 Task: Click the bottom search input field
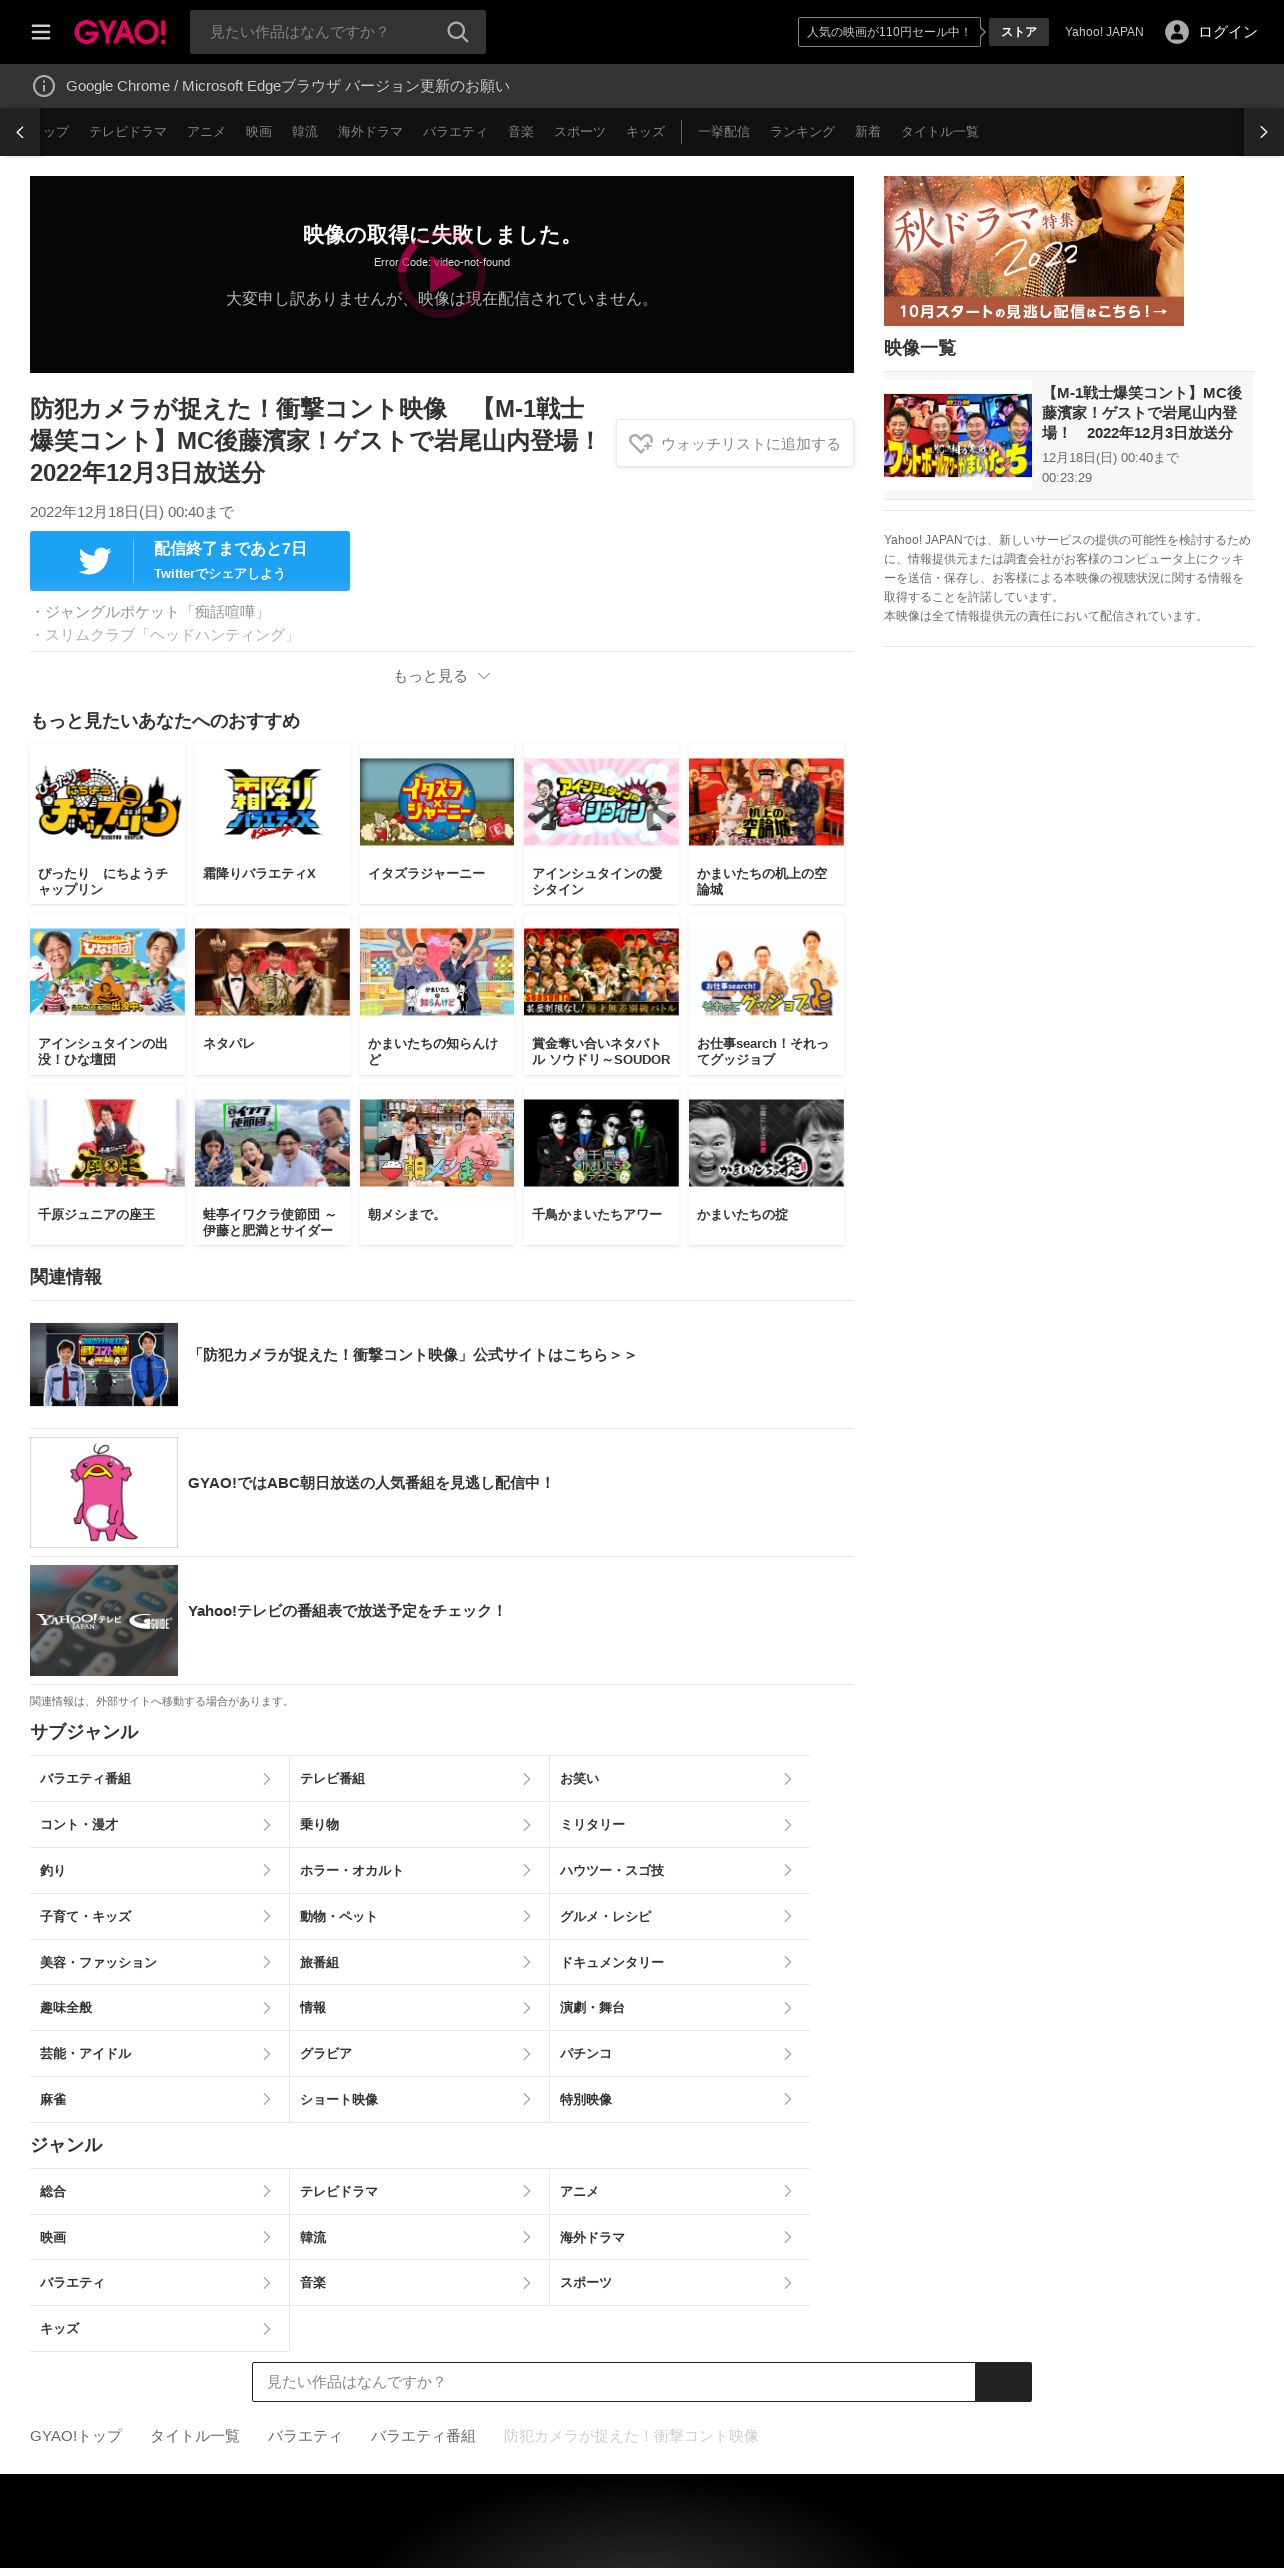coord(613,2382)
